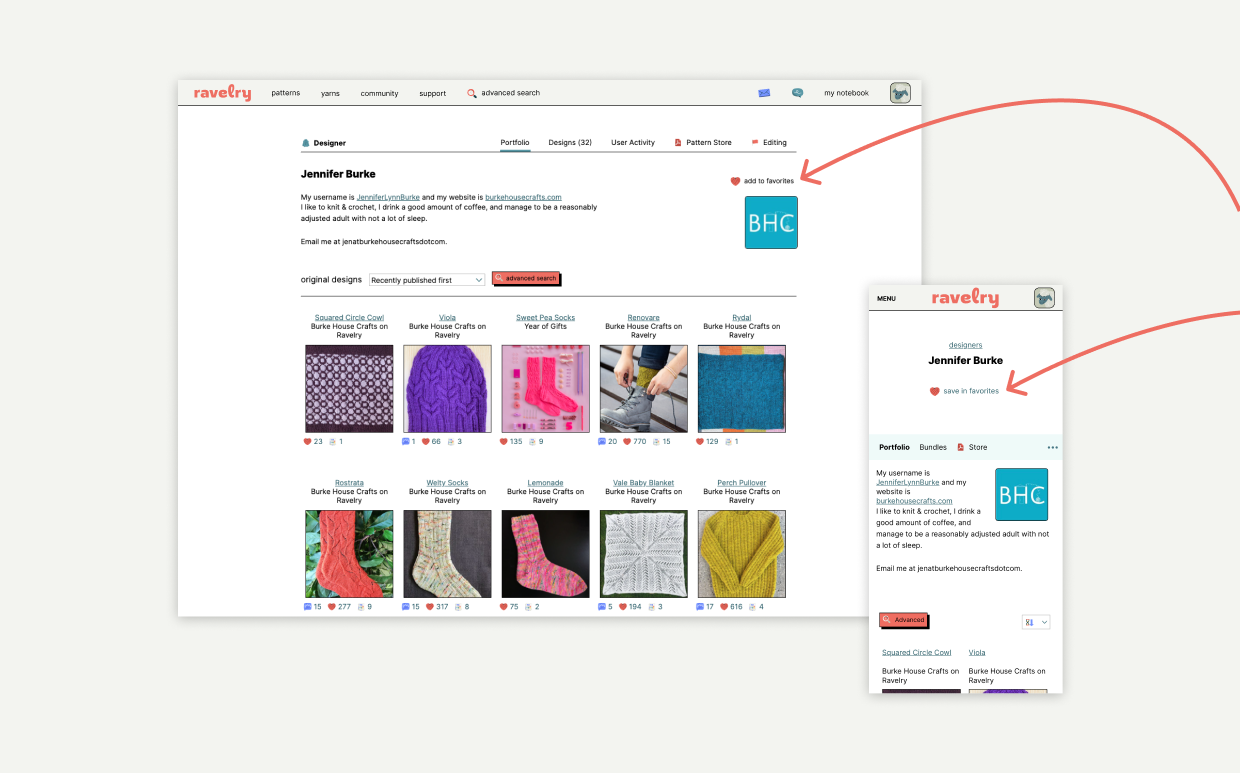Open the three-dot more options in mobile tabs
1240x773 pixels.
[x=1052, y=447]
